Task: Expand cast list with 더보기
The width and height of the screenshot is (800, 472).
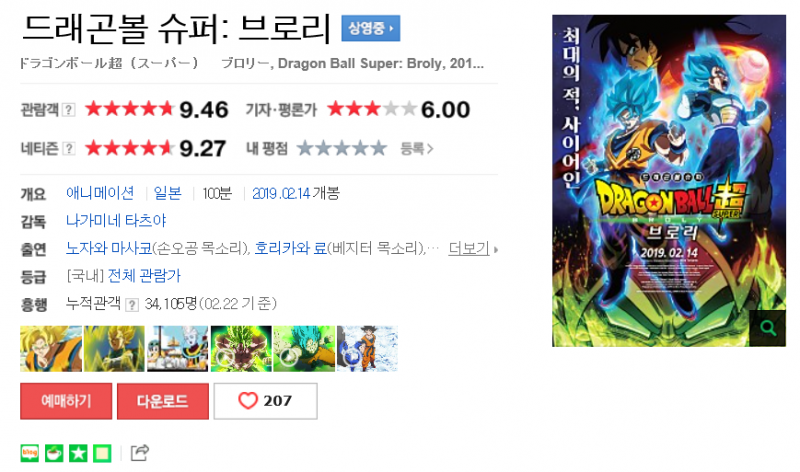Action: 472,249
